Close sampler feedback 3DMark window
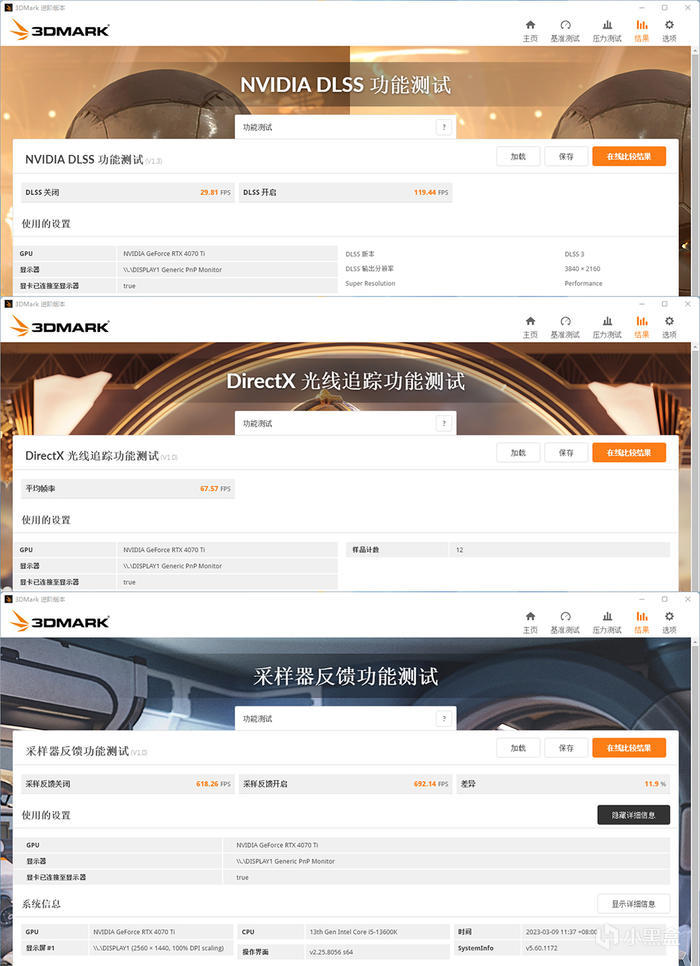The image size is (700, 966). [x=688, y=599]
